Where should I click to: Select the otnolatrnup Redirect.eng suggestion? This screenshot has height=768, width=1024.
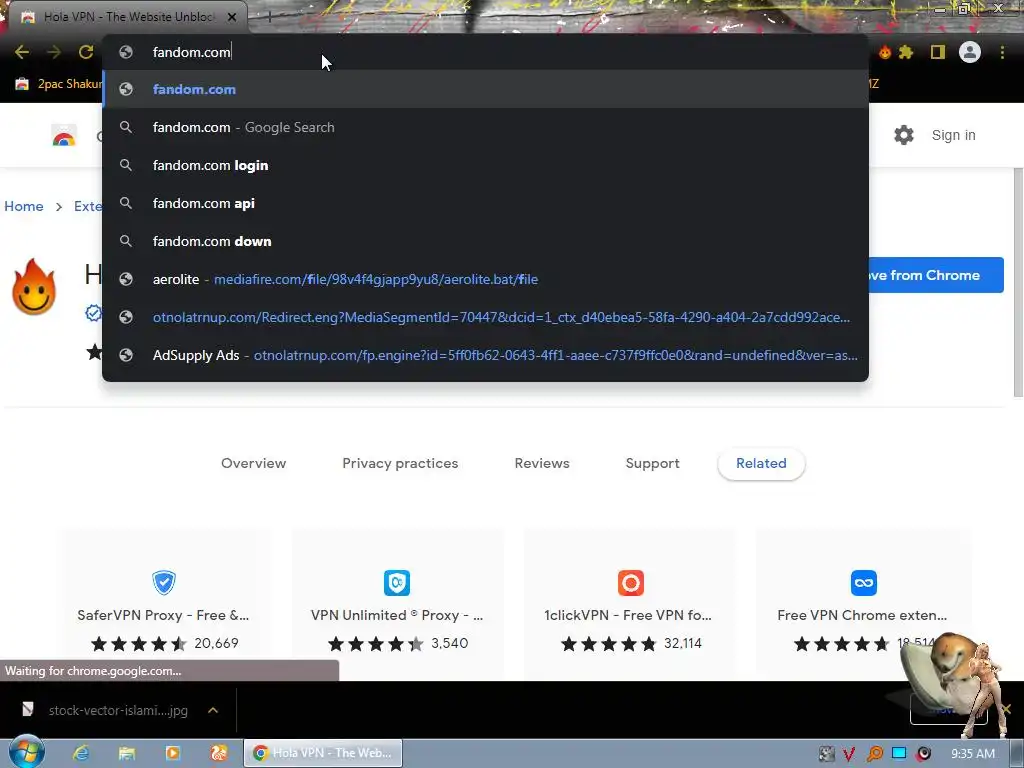485,317
